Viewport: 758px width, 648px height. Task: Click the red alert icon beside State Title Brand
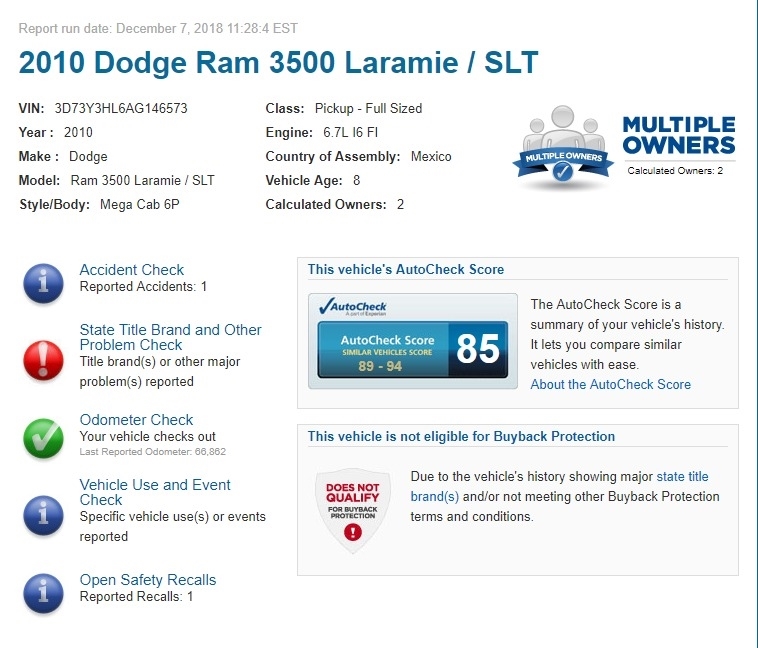(x=43, y=358)
